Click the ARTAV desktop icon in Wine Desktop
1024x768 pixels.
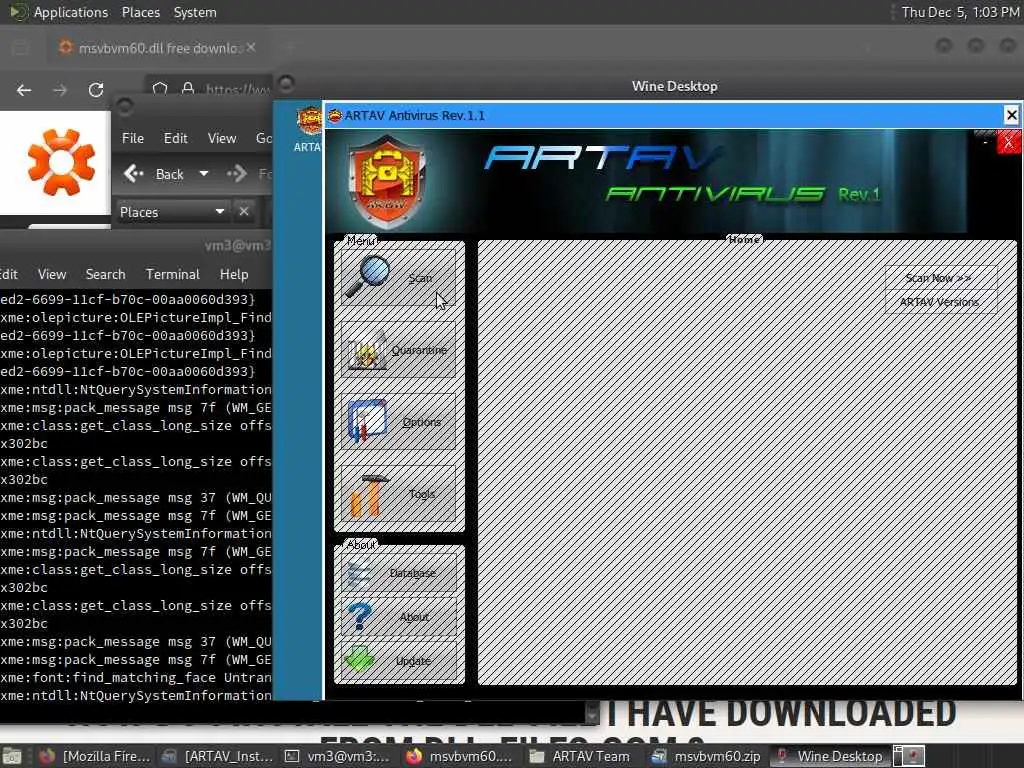click(x=307, y=129)
